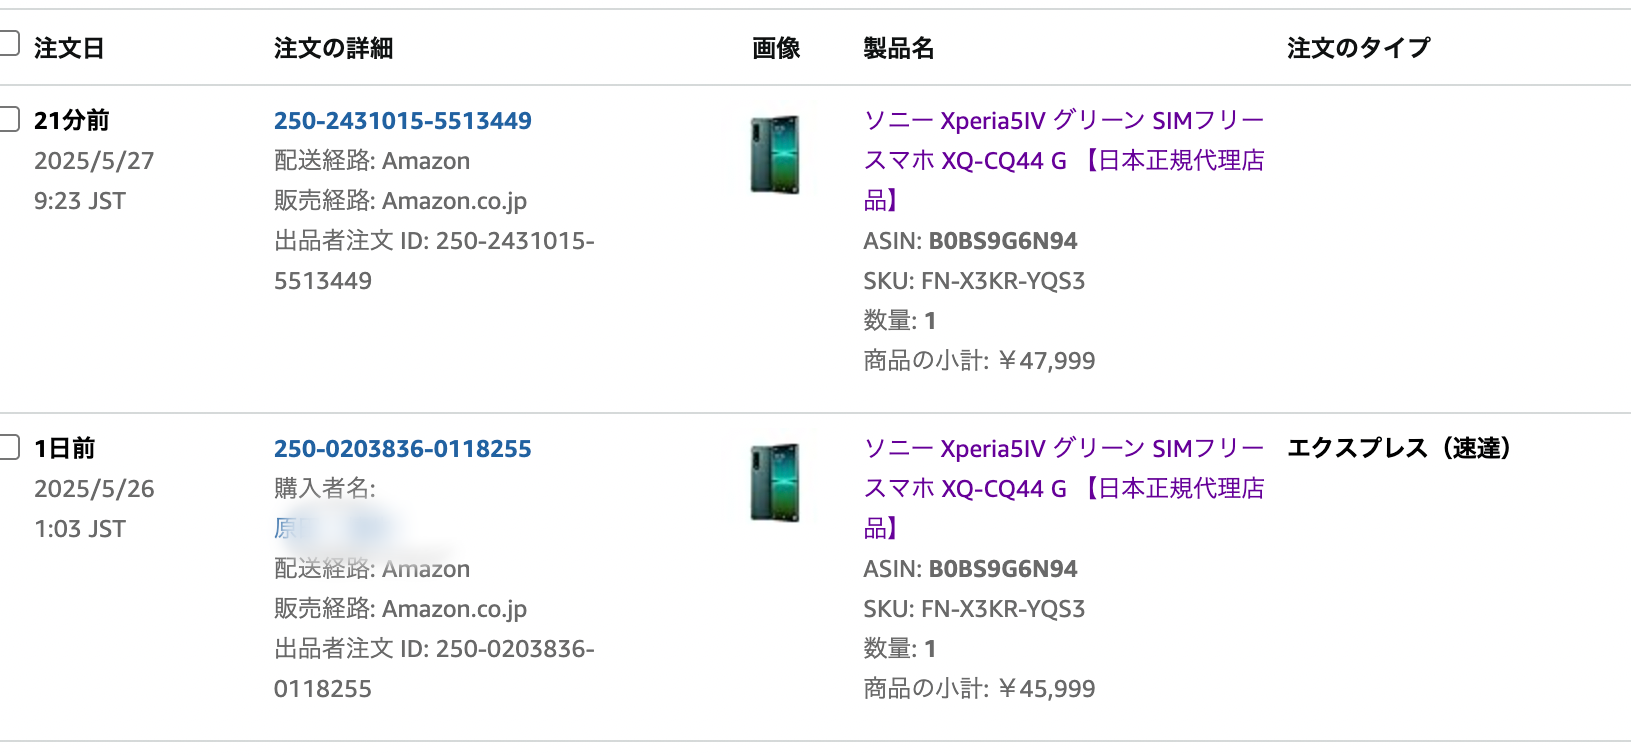Click the 注文の詳細 column header

point(333,48)
